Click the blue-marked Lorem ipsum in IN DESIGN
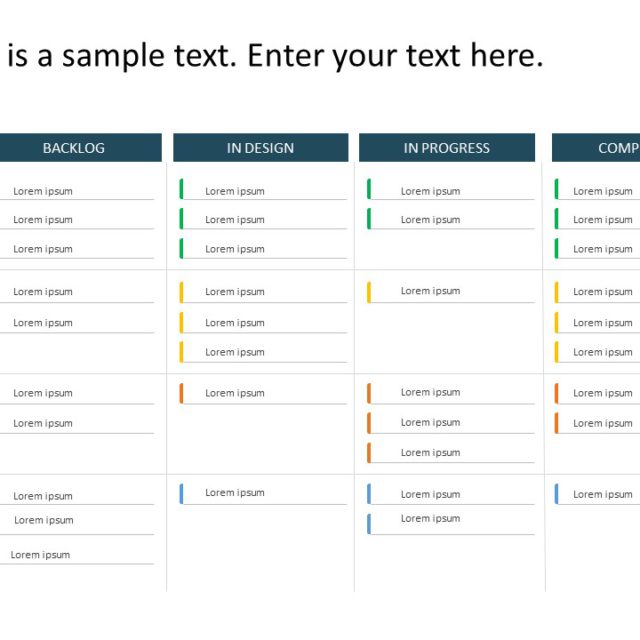The height and width of the screenshot is (640, 640). click(x=235, y=492)
